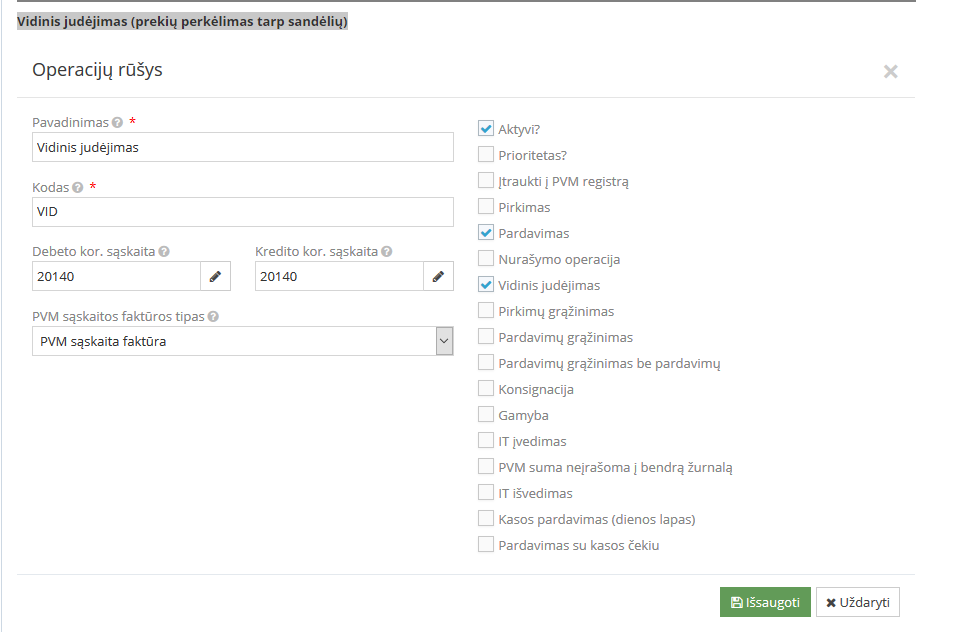Click help icon next to Pavadinimas label
The image size is (967, 632).
[x=117, y=122]
